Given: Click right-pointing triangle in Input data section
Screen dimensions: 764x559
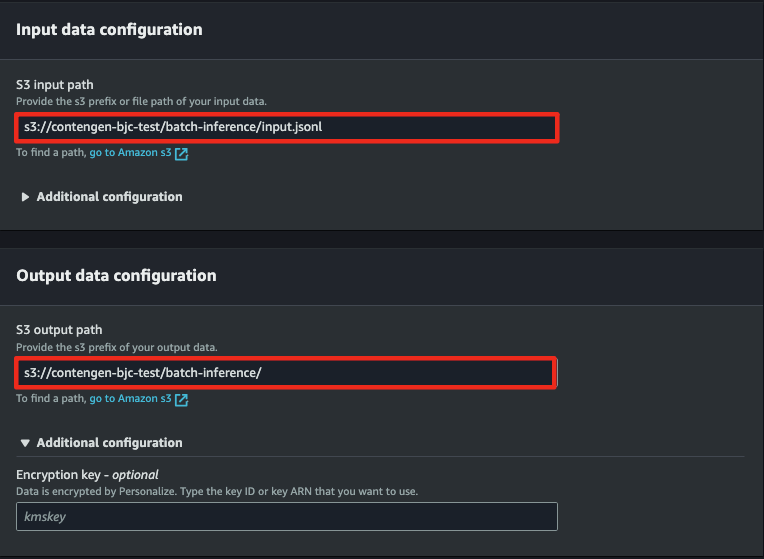Looking at the screenshot, I should (25, 197).
